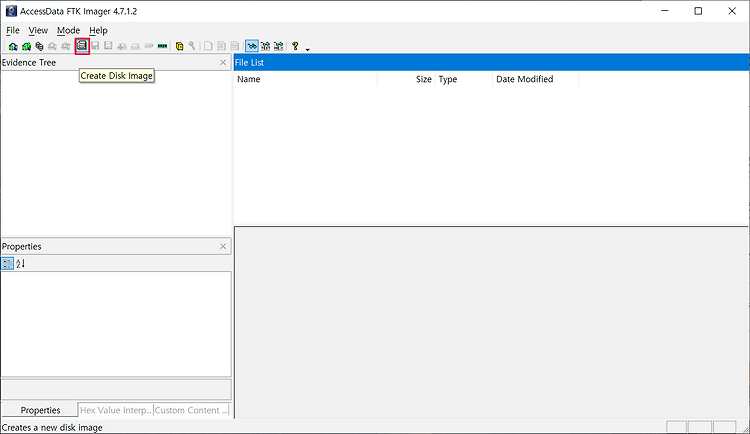Open the File menu

pyautogui.click(x=12, y=30)
